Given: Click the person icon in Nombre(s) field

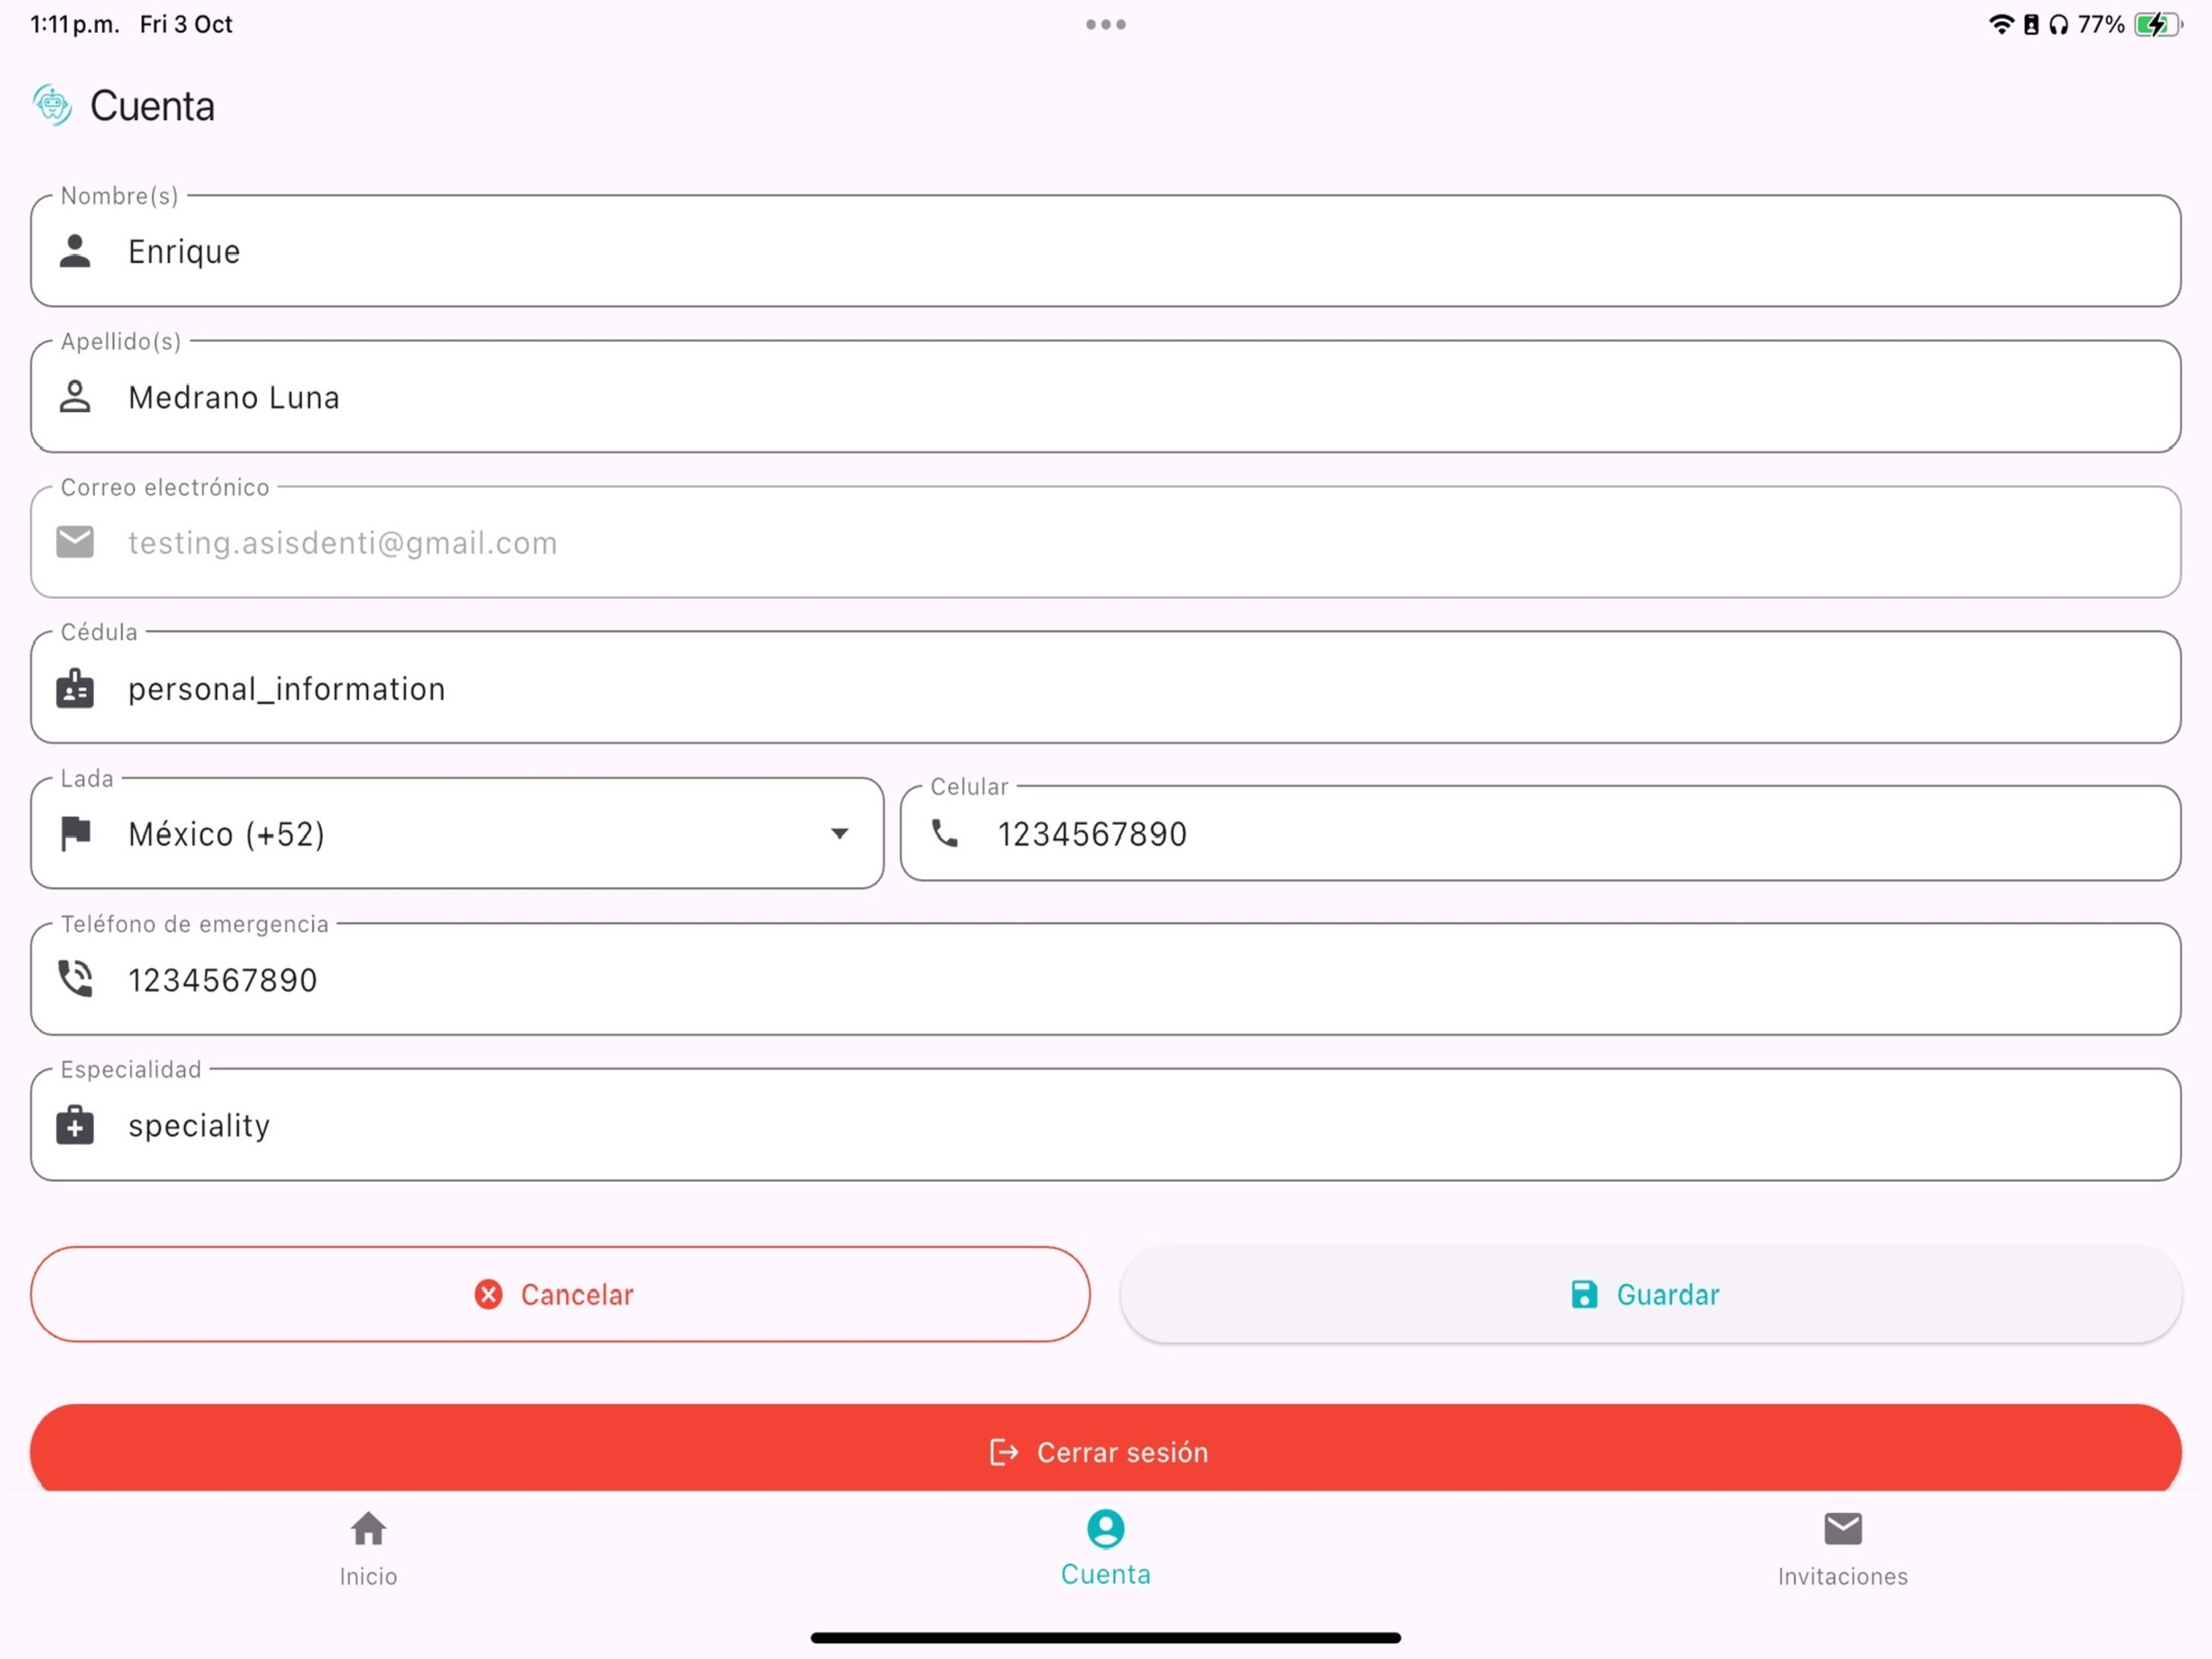Looking at the screenshot, I should (75, 251).
